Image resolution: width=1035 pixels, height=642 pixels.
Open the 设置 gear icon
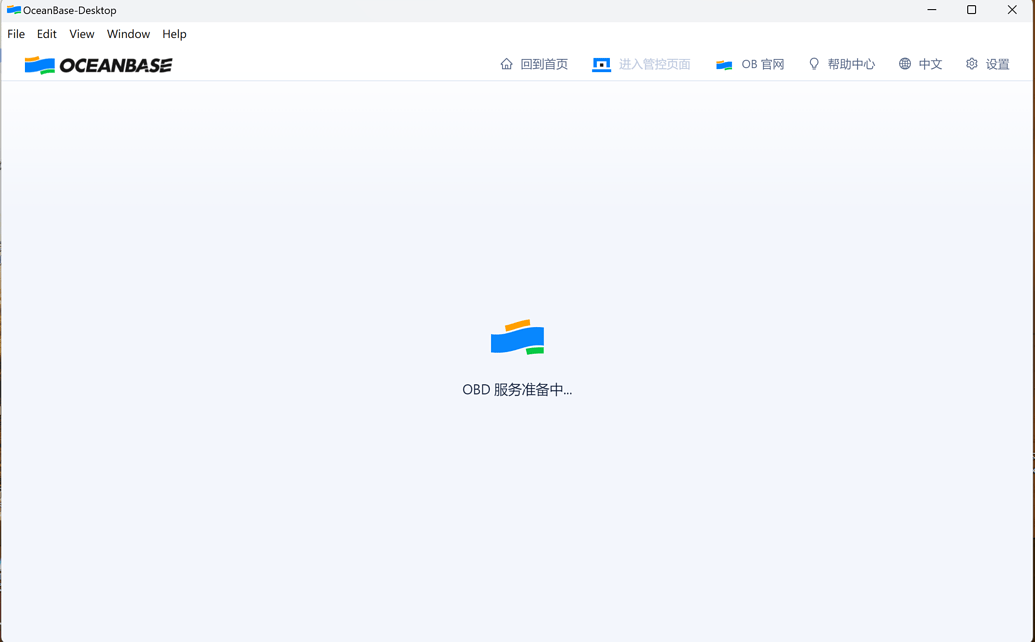click(970, 63)
